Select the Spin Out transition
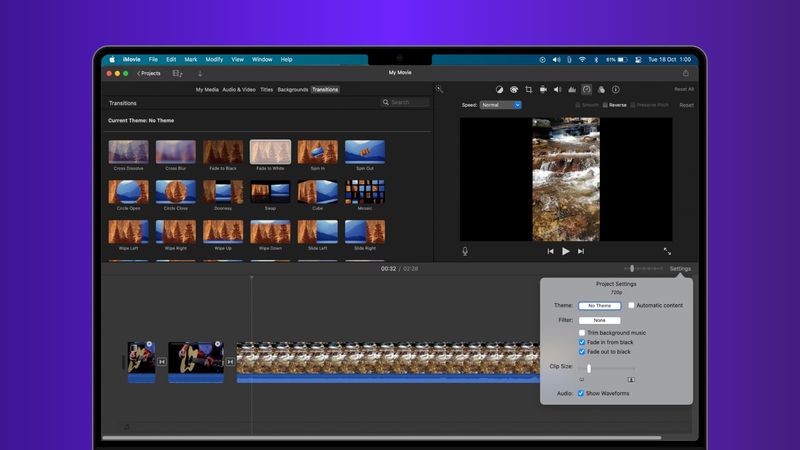 click(x=365, y=152)
